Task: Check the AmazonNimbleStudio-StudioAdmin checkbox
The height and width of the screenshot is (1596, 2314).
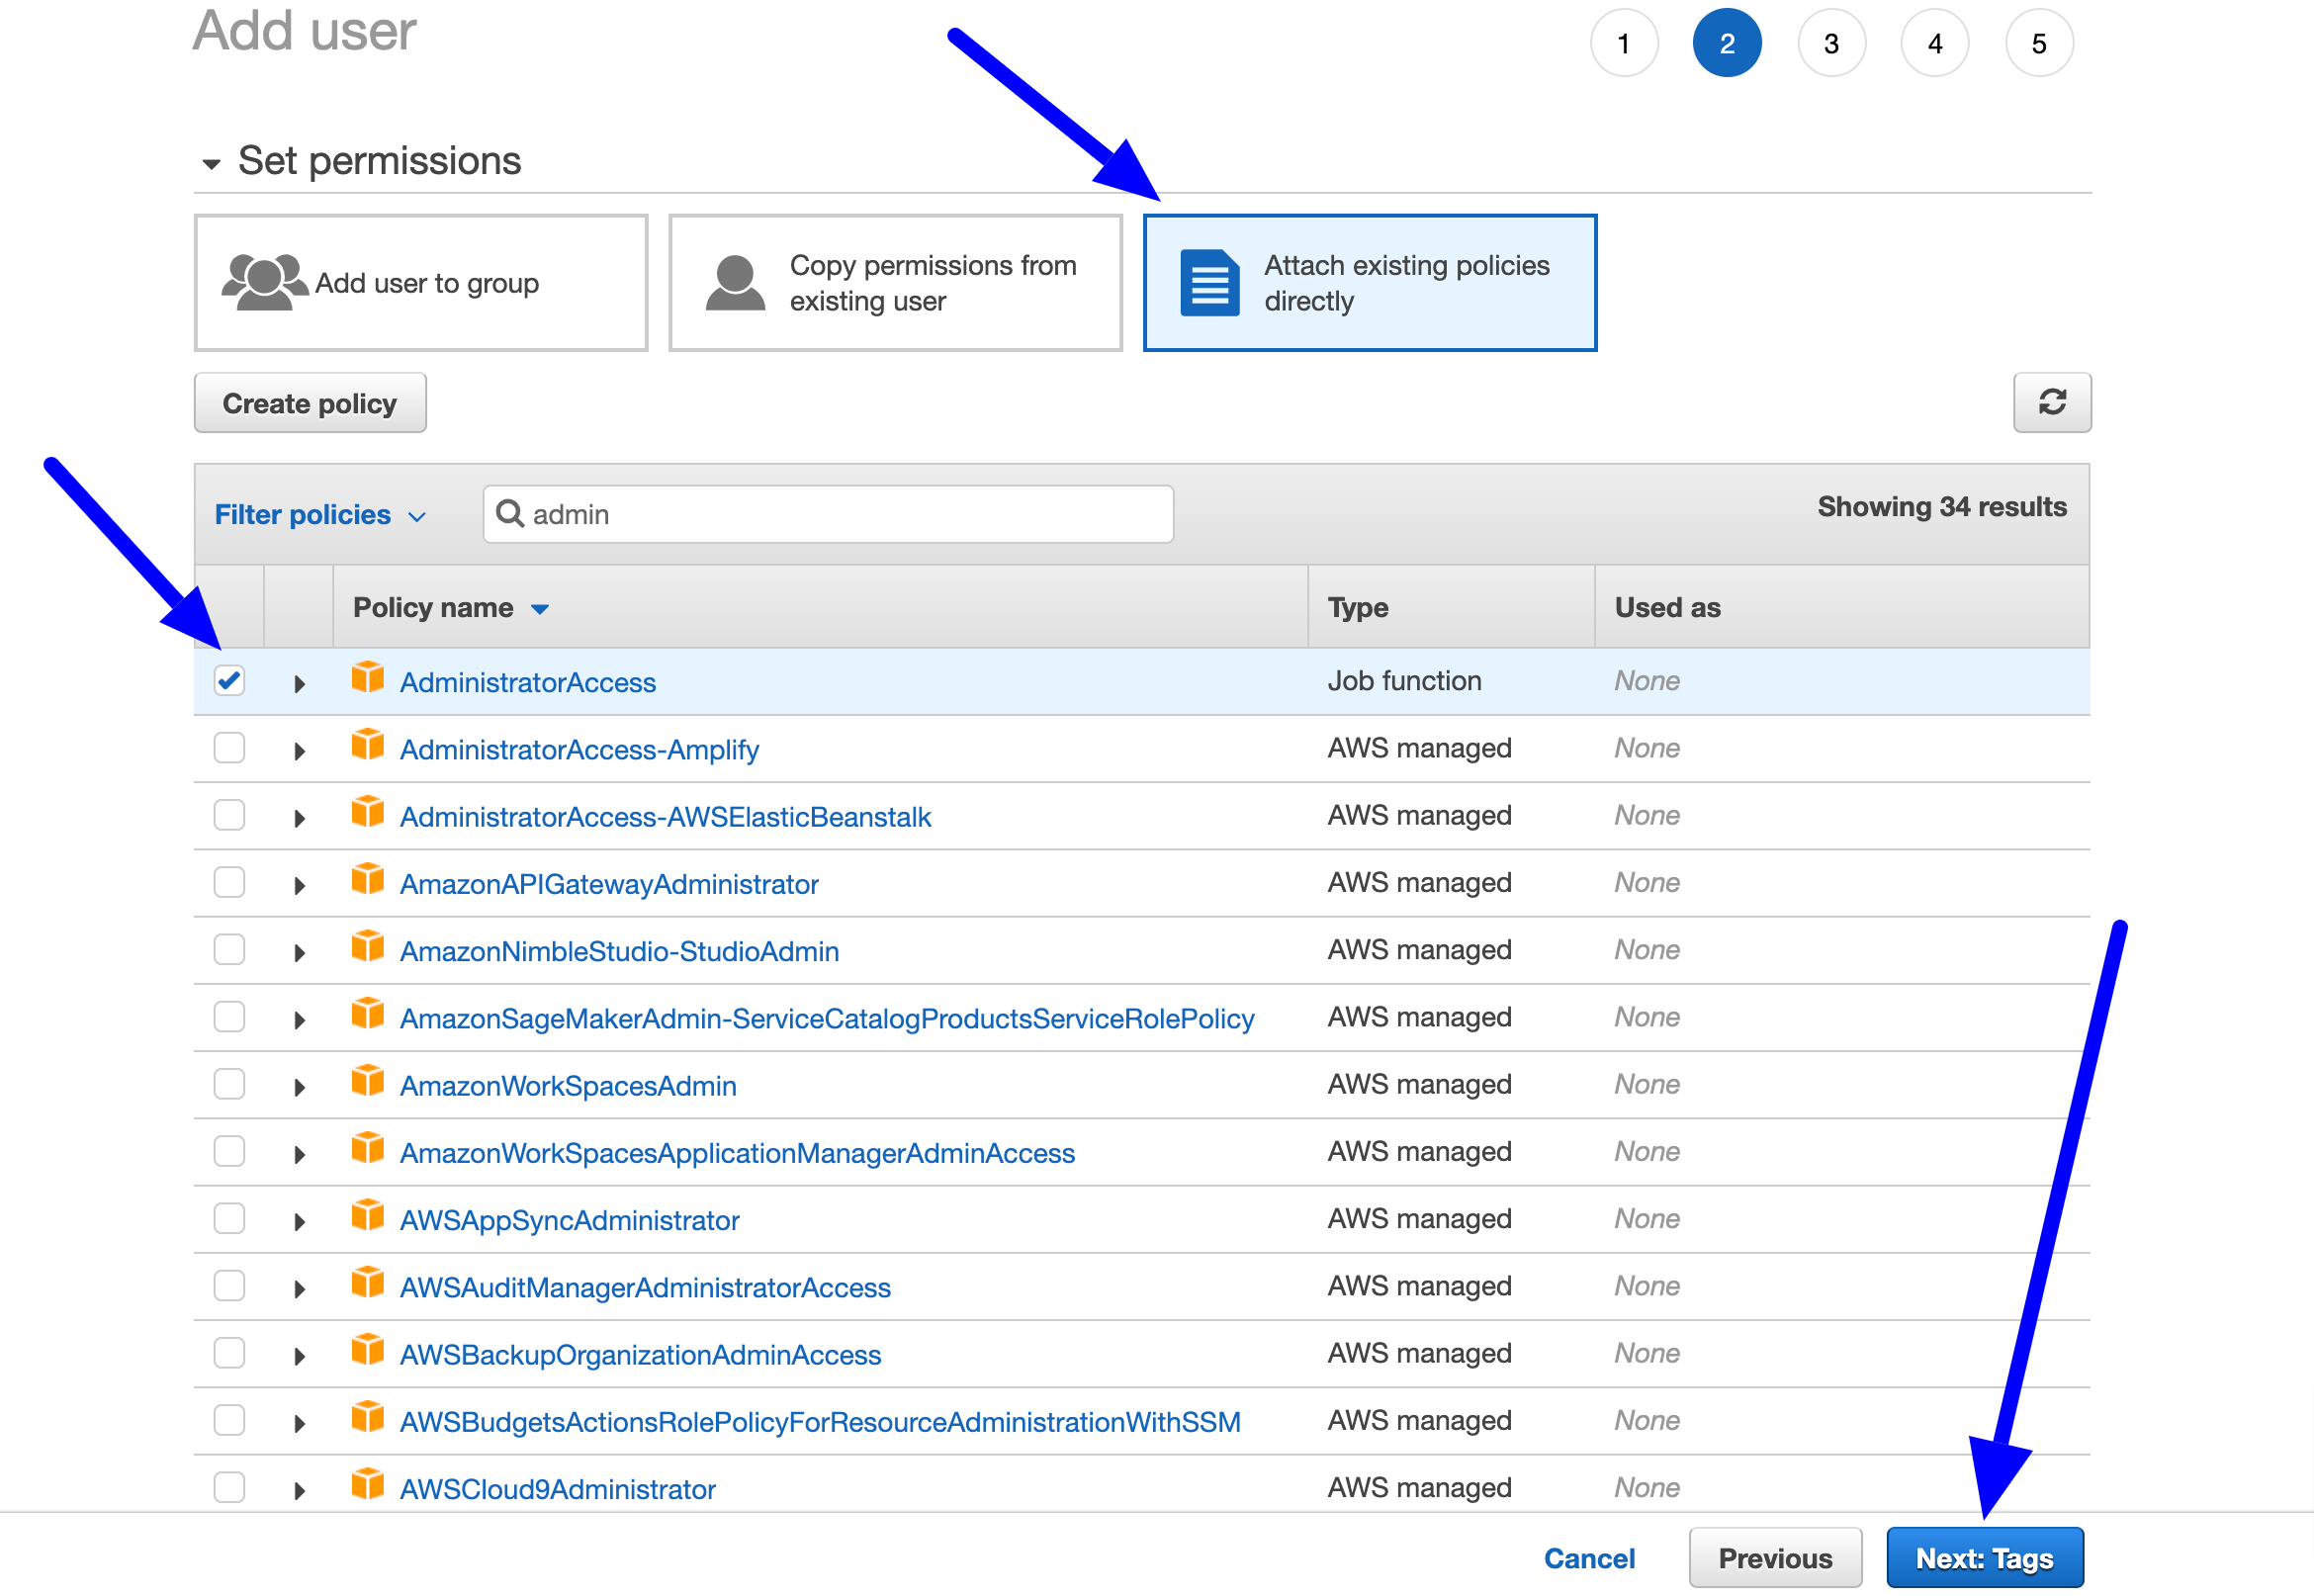Action: point(229,949)
